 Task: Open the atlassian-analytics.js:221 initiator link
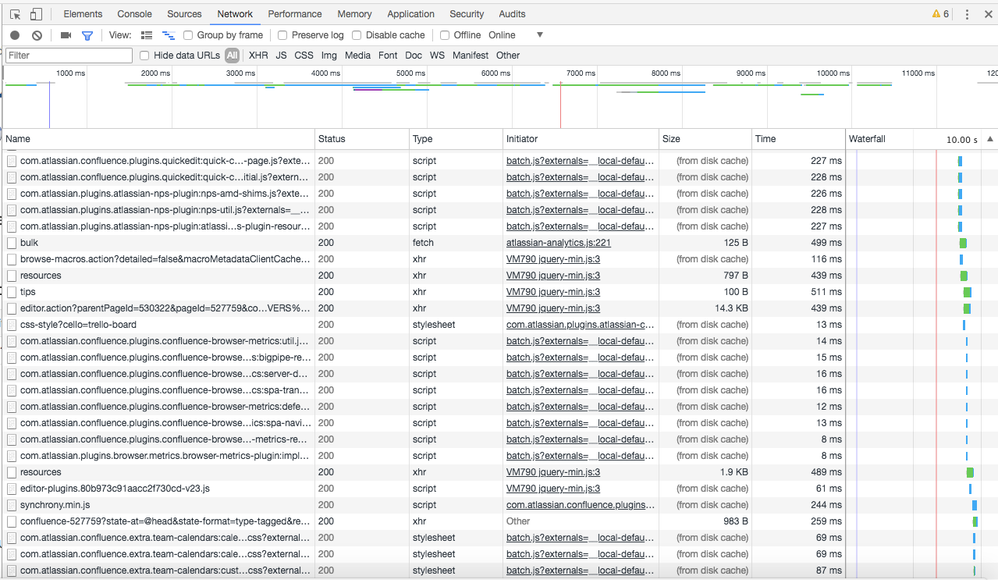(x=558, y=243)
